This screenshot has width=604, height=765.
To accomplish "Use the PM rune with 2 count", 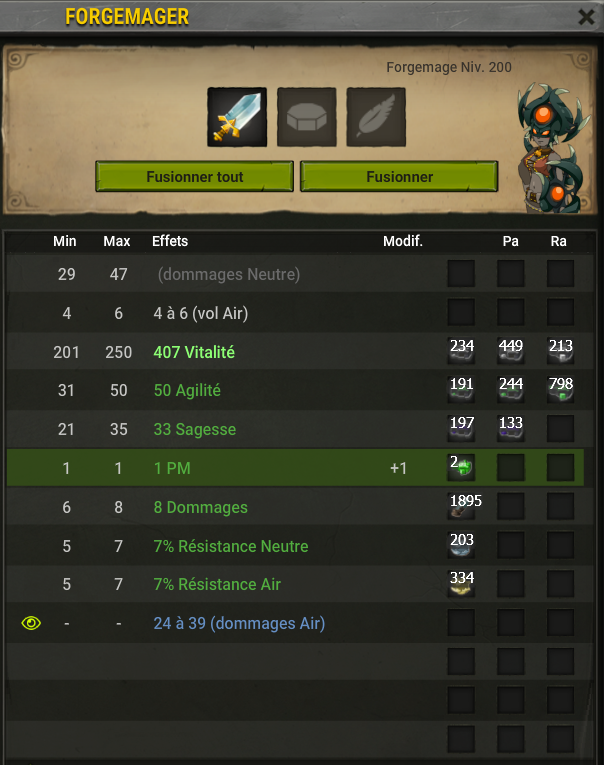I will (461, 467).
